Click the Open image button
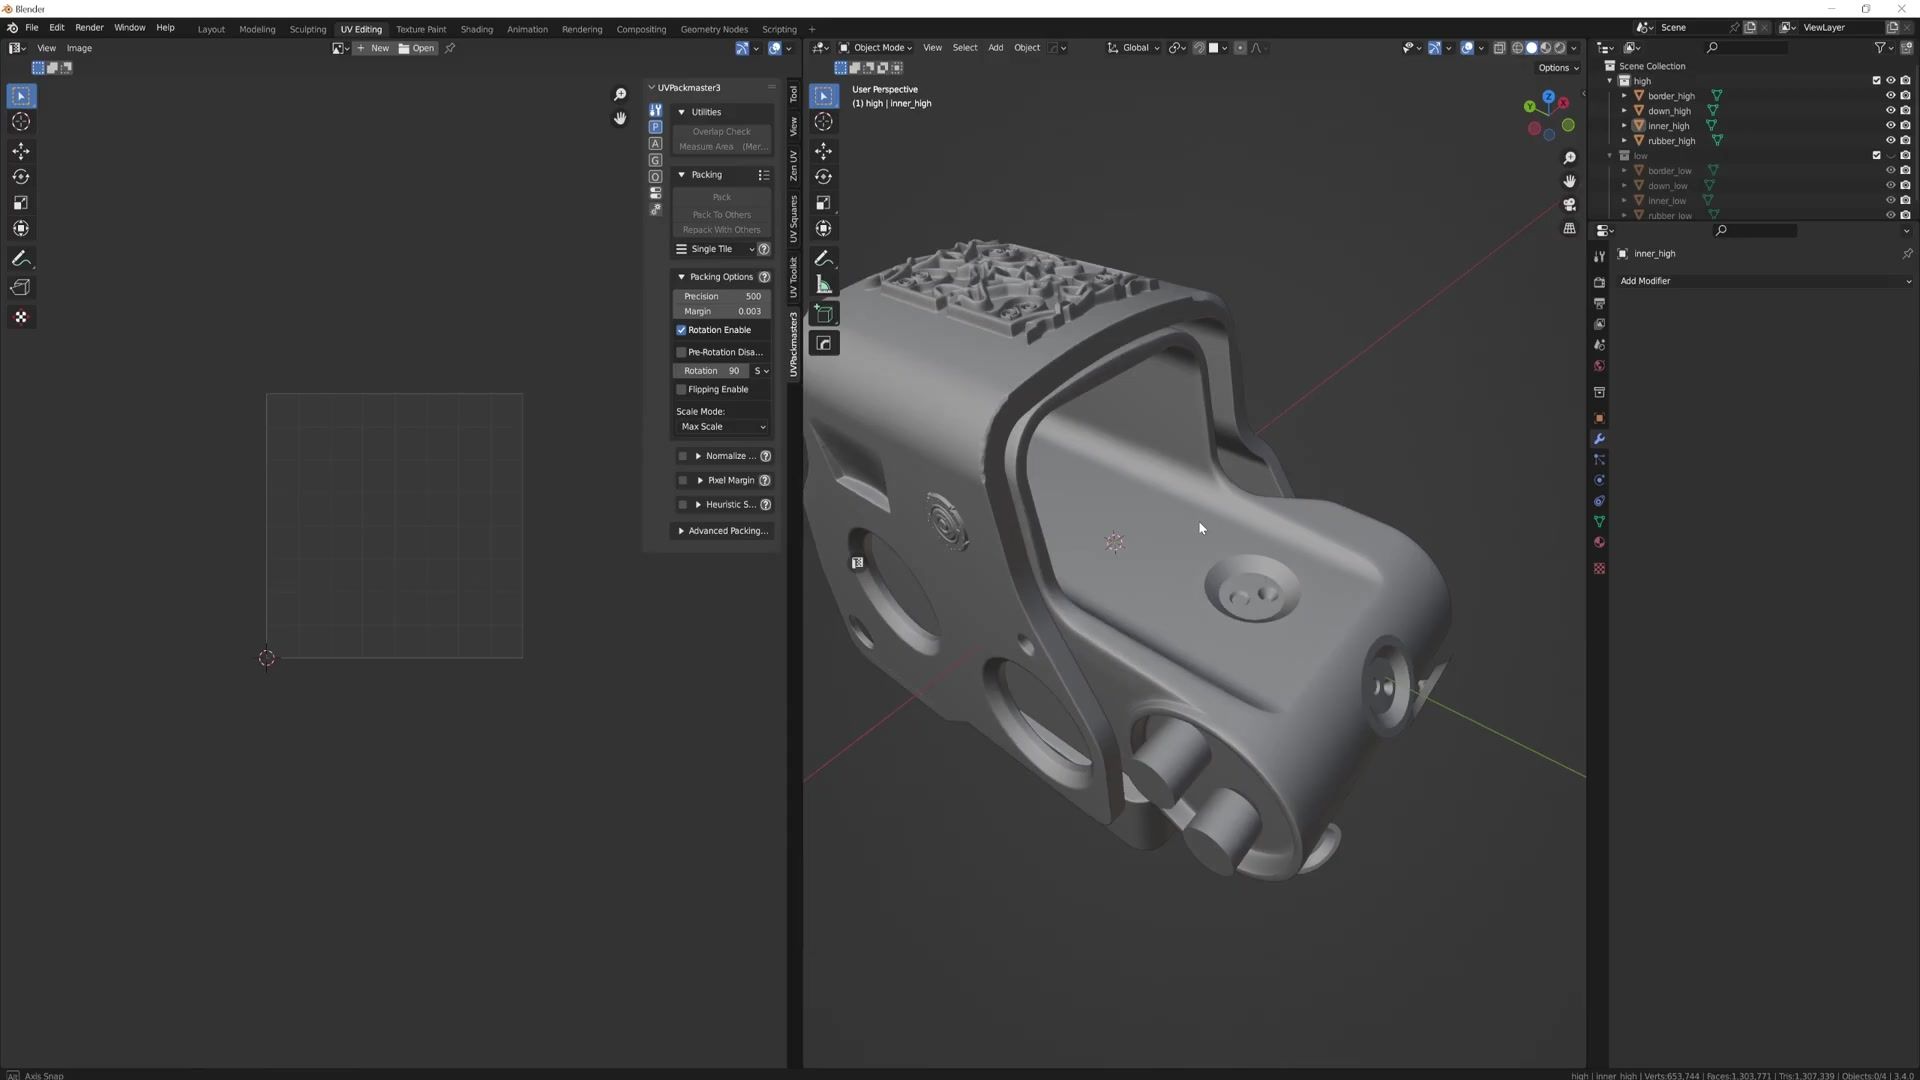This screenshot has height=1080, width=1920. (x=417, y=48)
